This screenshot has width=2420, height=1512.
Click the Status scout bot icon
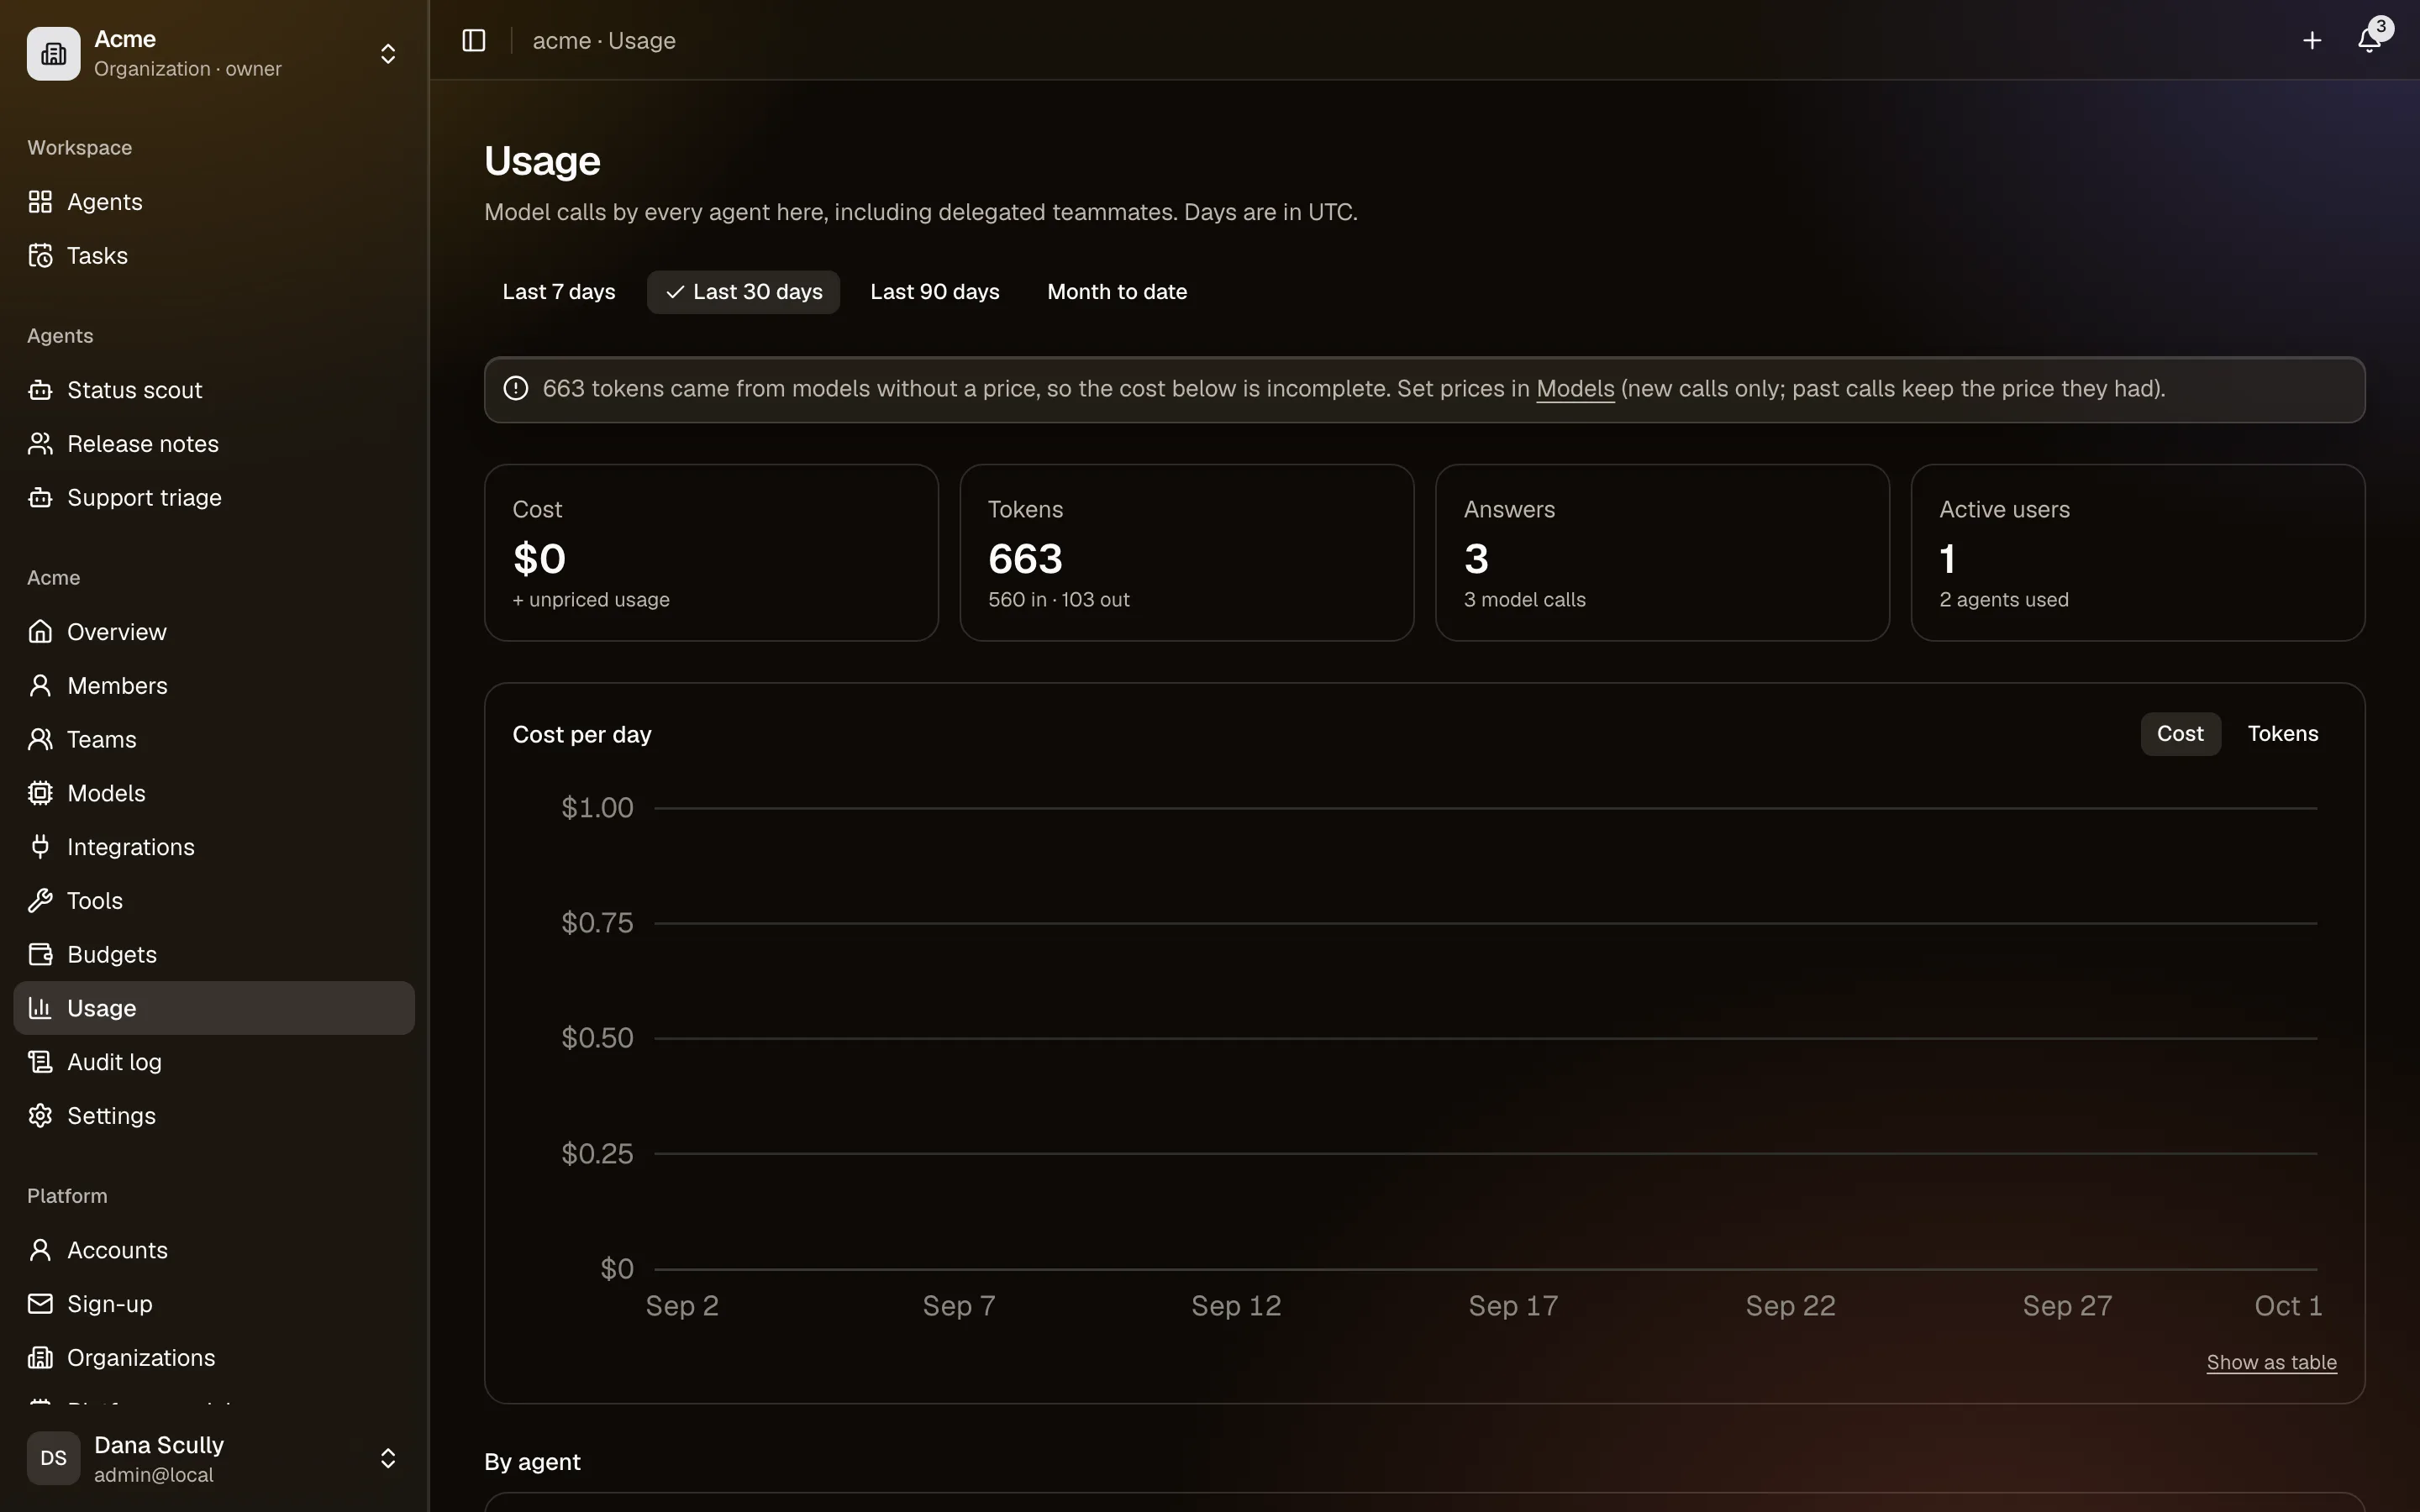40,390
